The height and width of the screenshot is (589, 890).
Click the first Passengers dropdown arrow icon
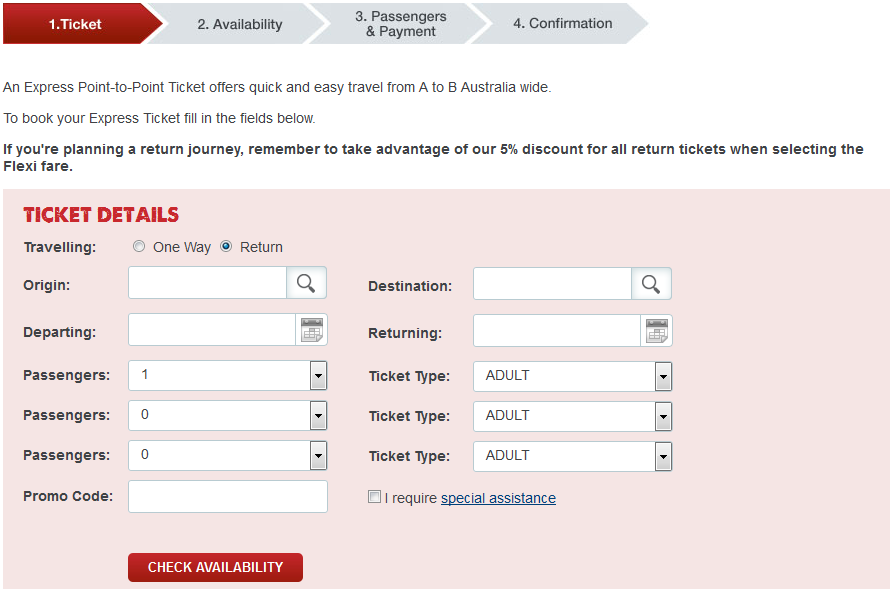[318, 375]
